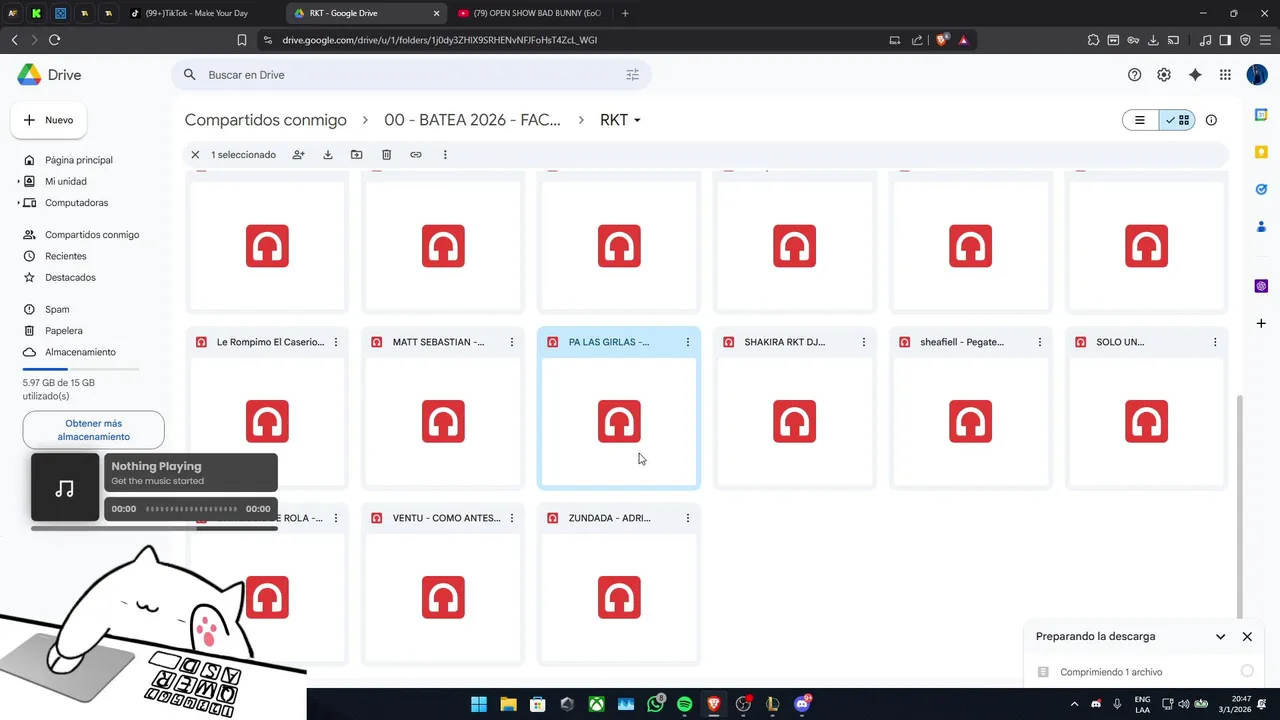Switch to grid layout view
The width and height of the screenshot is (1280, 720).
pos(1177,120)
